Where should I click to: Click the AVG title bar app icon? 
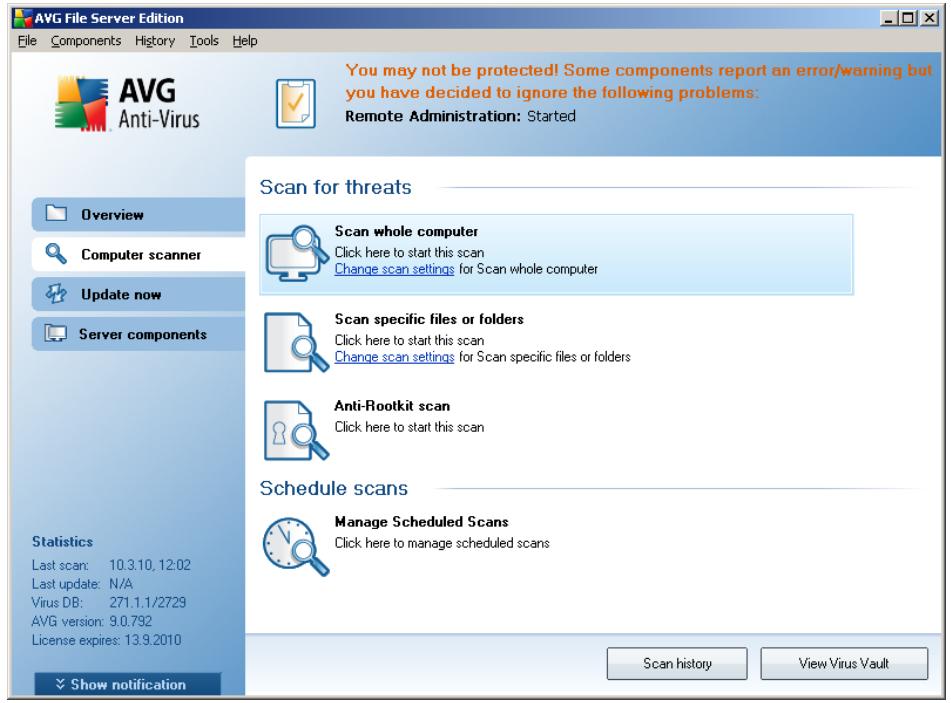click(x=22, y=18)
